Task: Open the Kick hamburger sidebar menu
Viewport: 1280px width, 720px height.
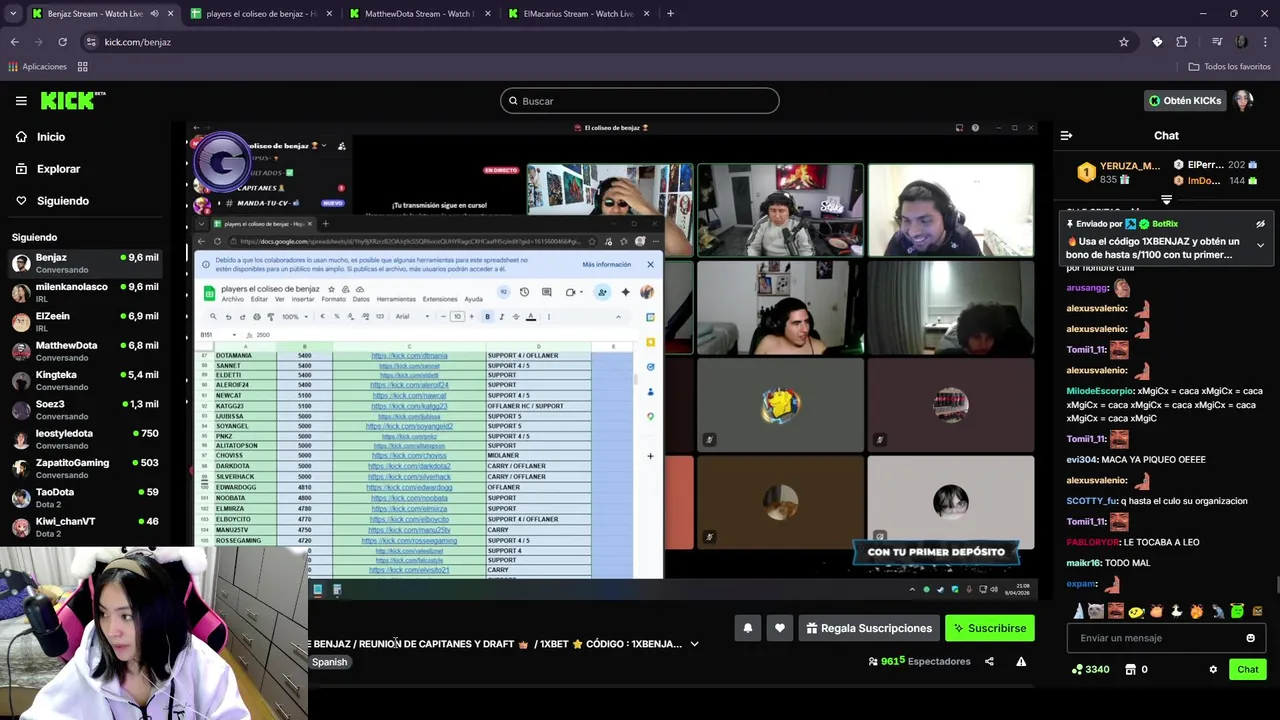Action: (21, 101)
